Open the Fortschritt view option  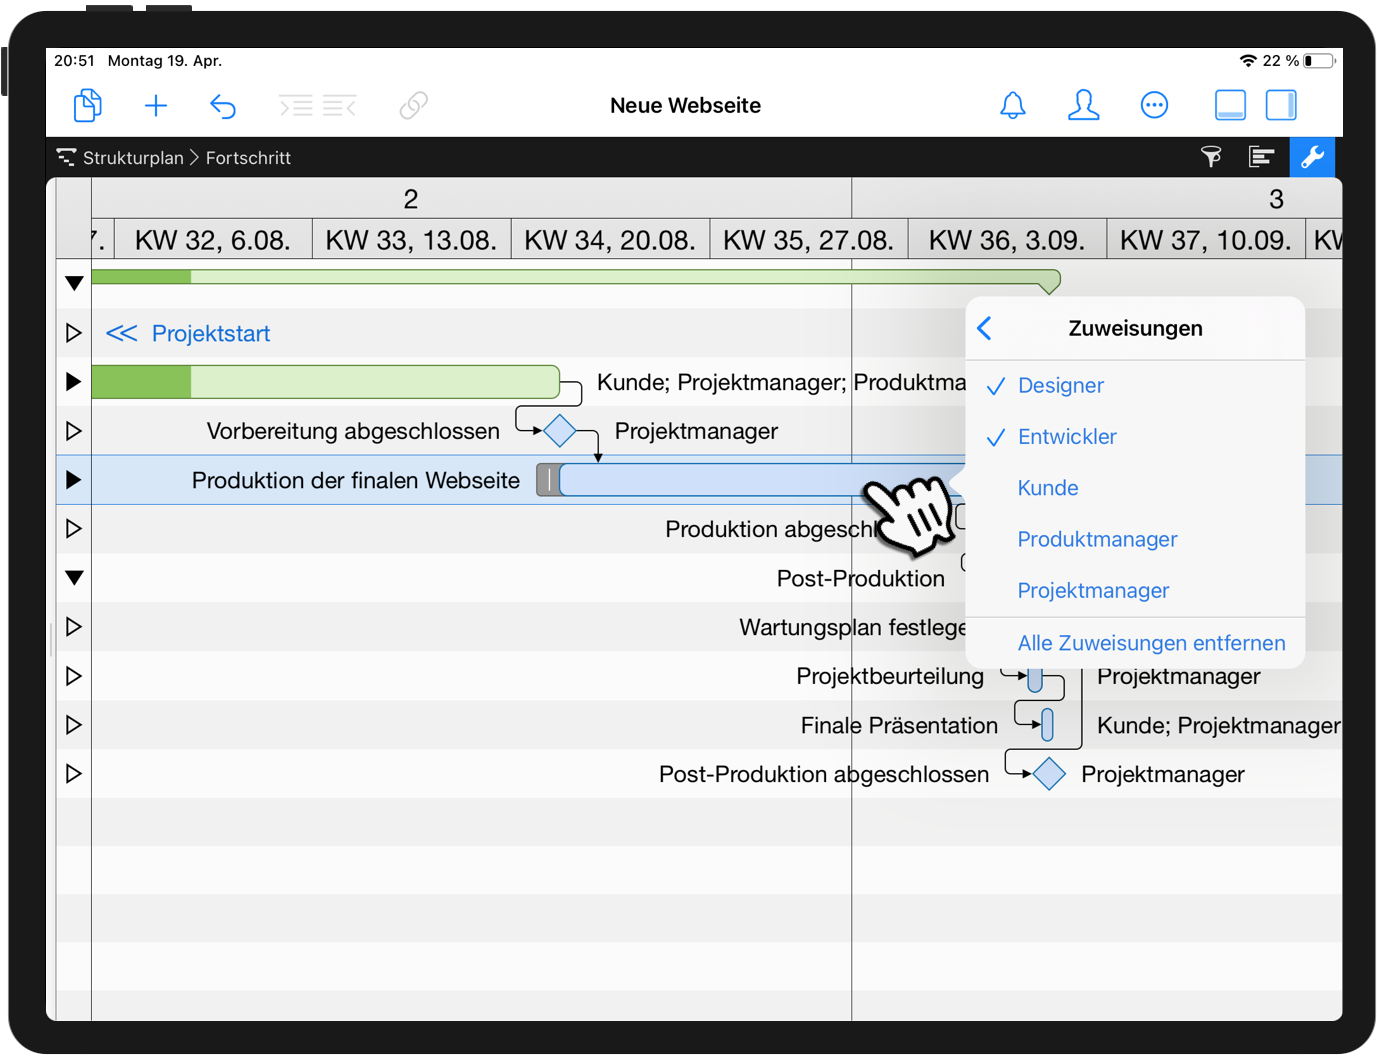coord(248,157)
